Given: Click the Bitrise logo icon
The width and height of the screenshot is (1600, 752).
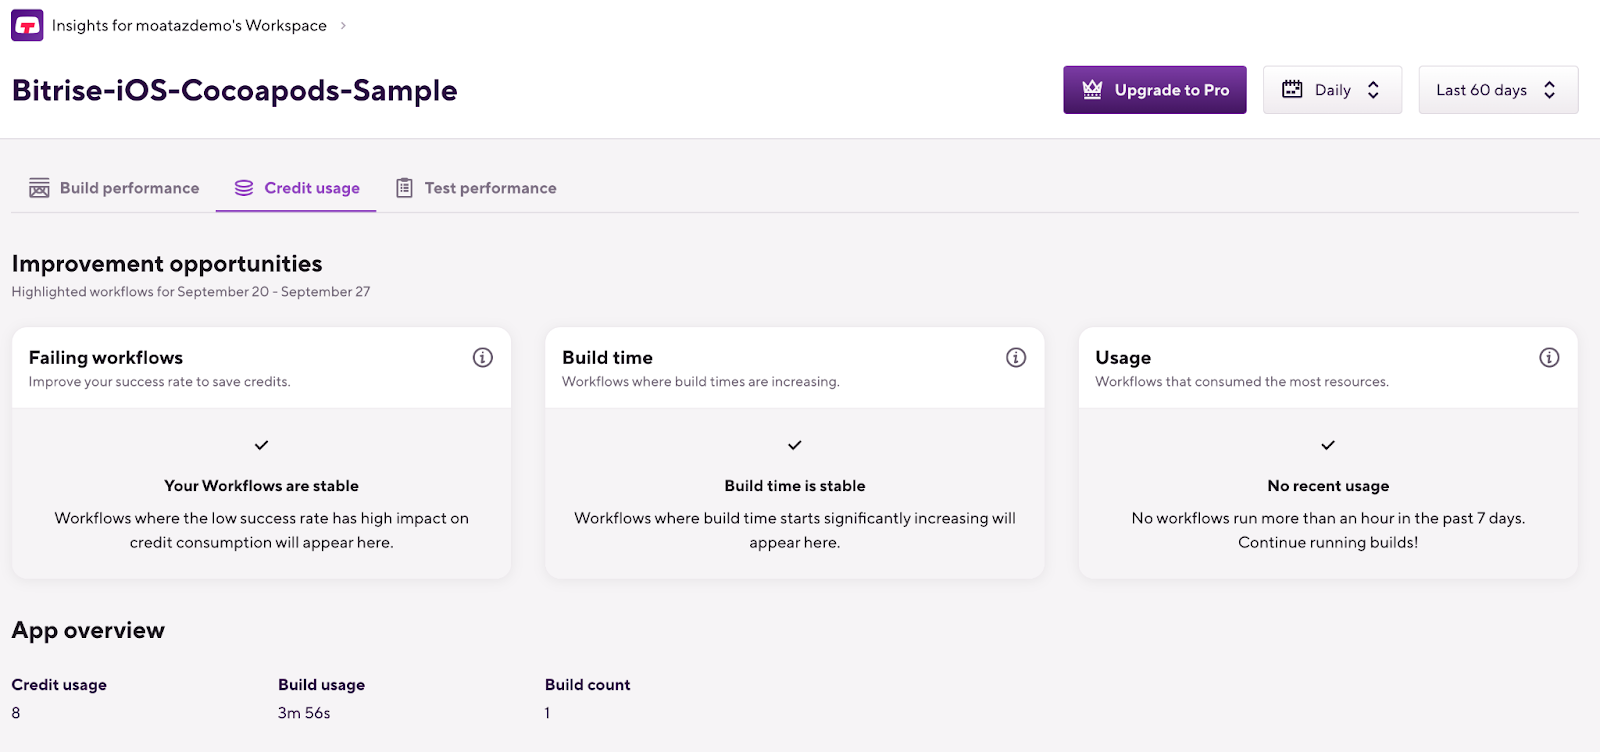Looking at the screenshot, I should (x=27, y=25).
